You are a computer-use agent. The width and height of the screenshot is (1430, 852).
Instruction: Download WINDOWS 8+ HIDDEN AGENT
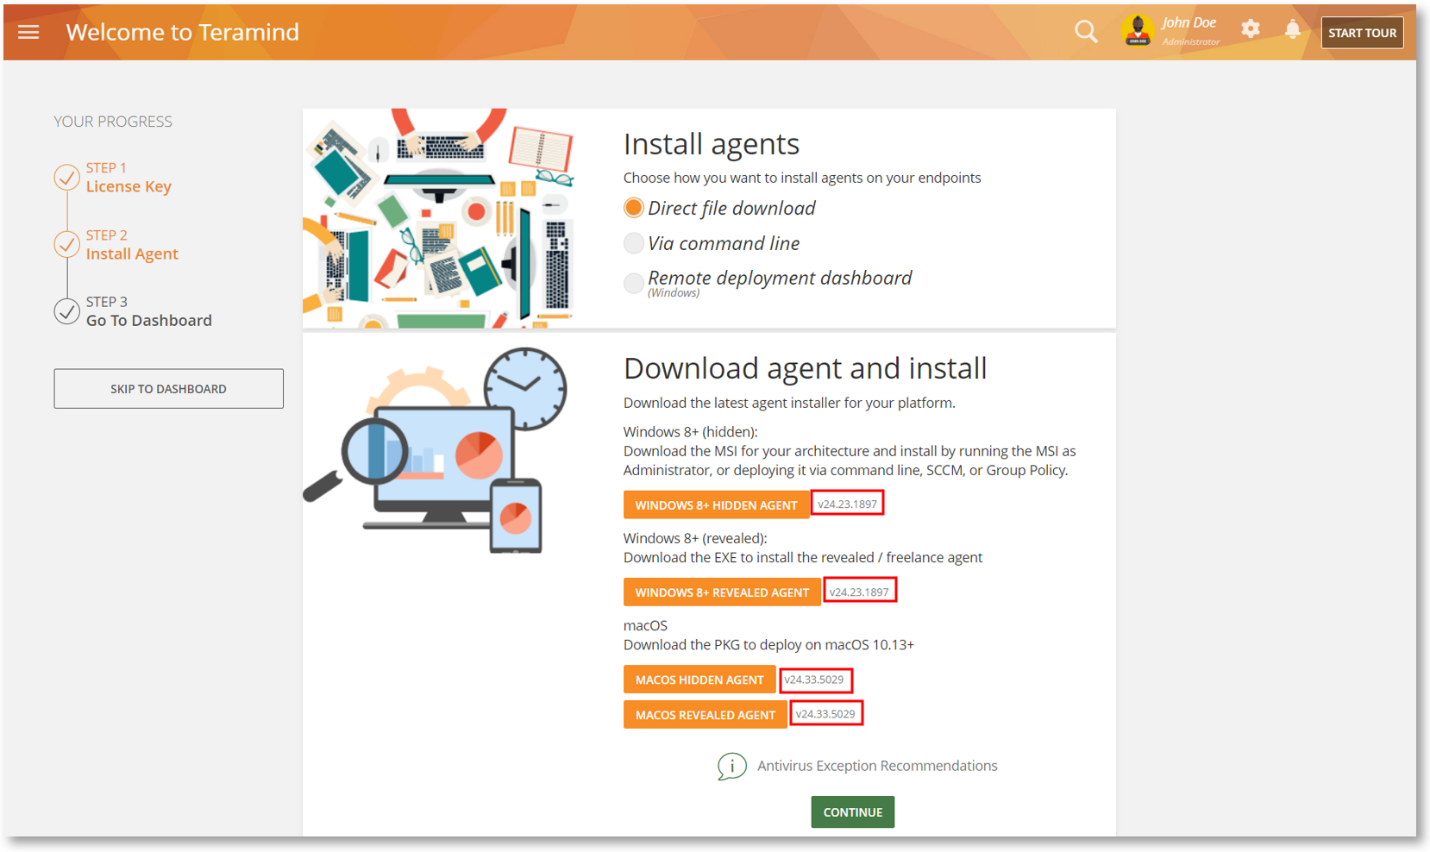[x=716, y=505]
